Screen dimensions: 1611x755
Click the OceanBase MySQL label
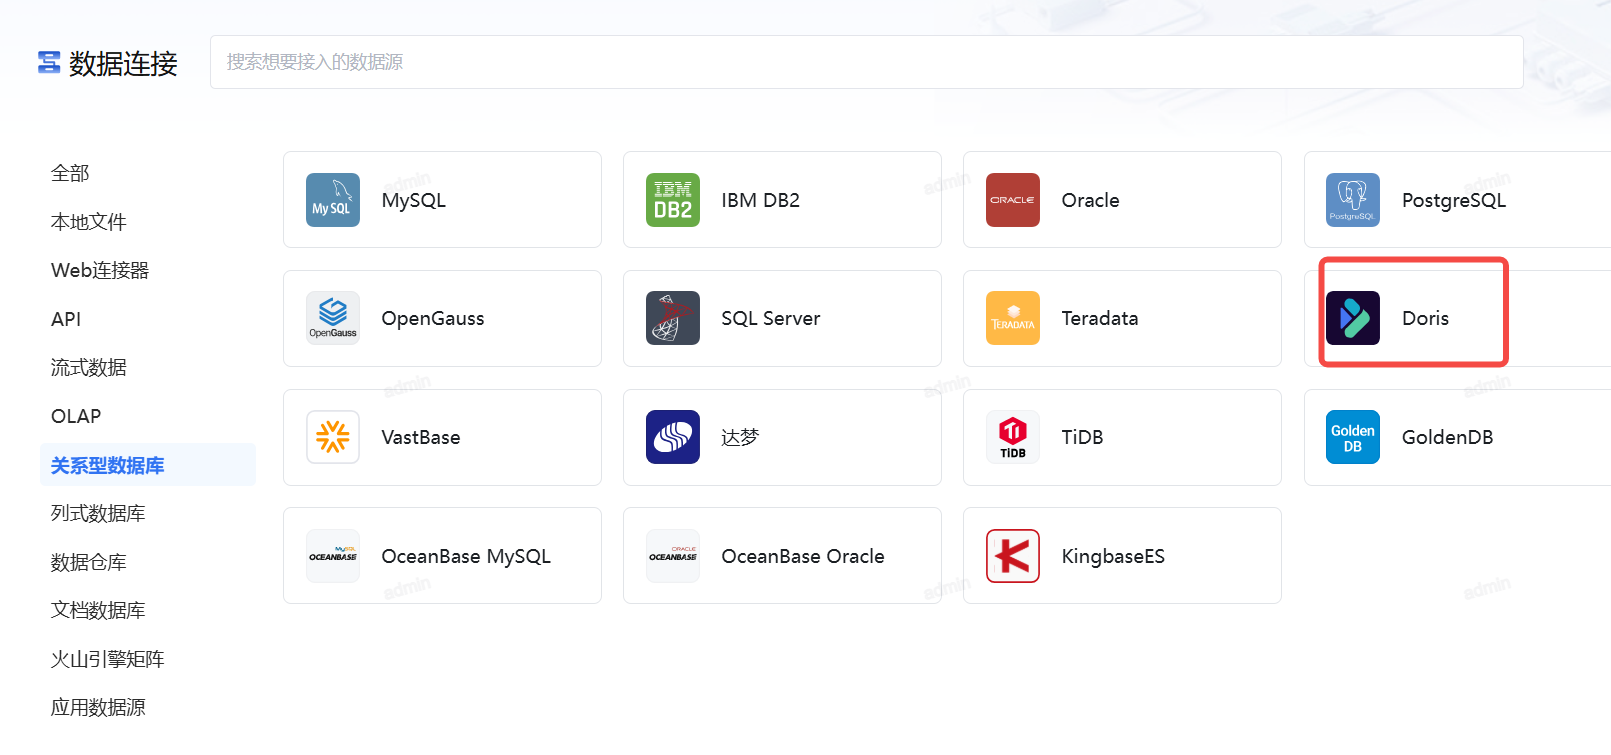(466, 556)
